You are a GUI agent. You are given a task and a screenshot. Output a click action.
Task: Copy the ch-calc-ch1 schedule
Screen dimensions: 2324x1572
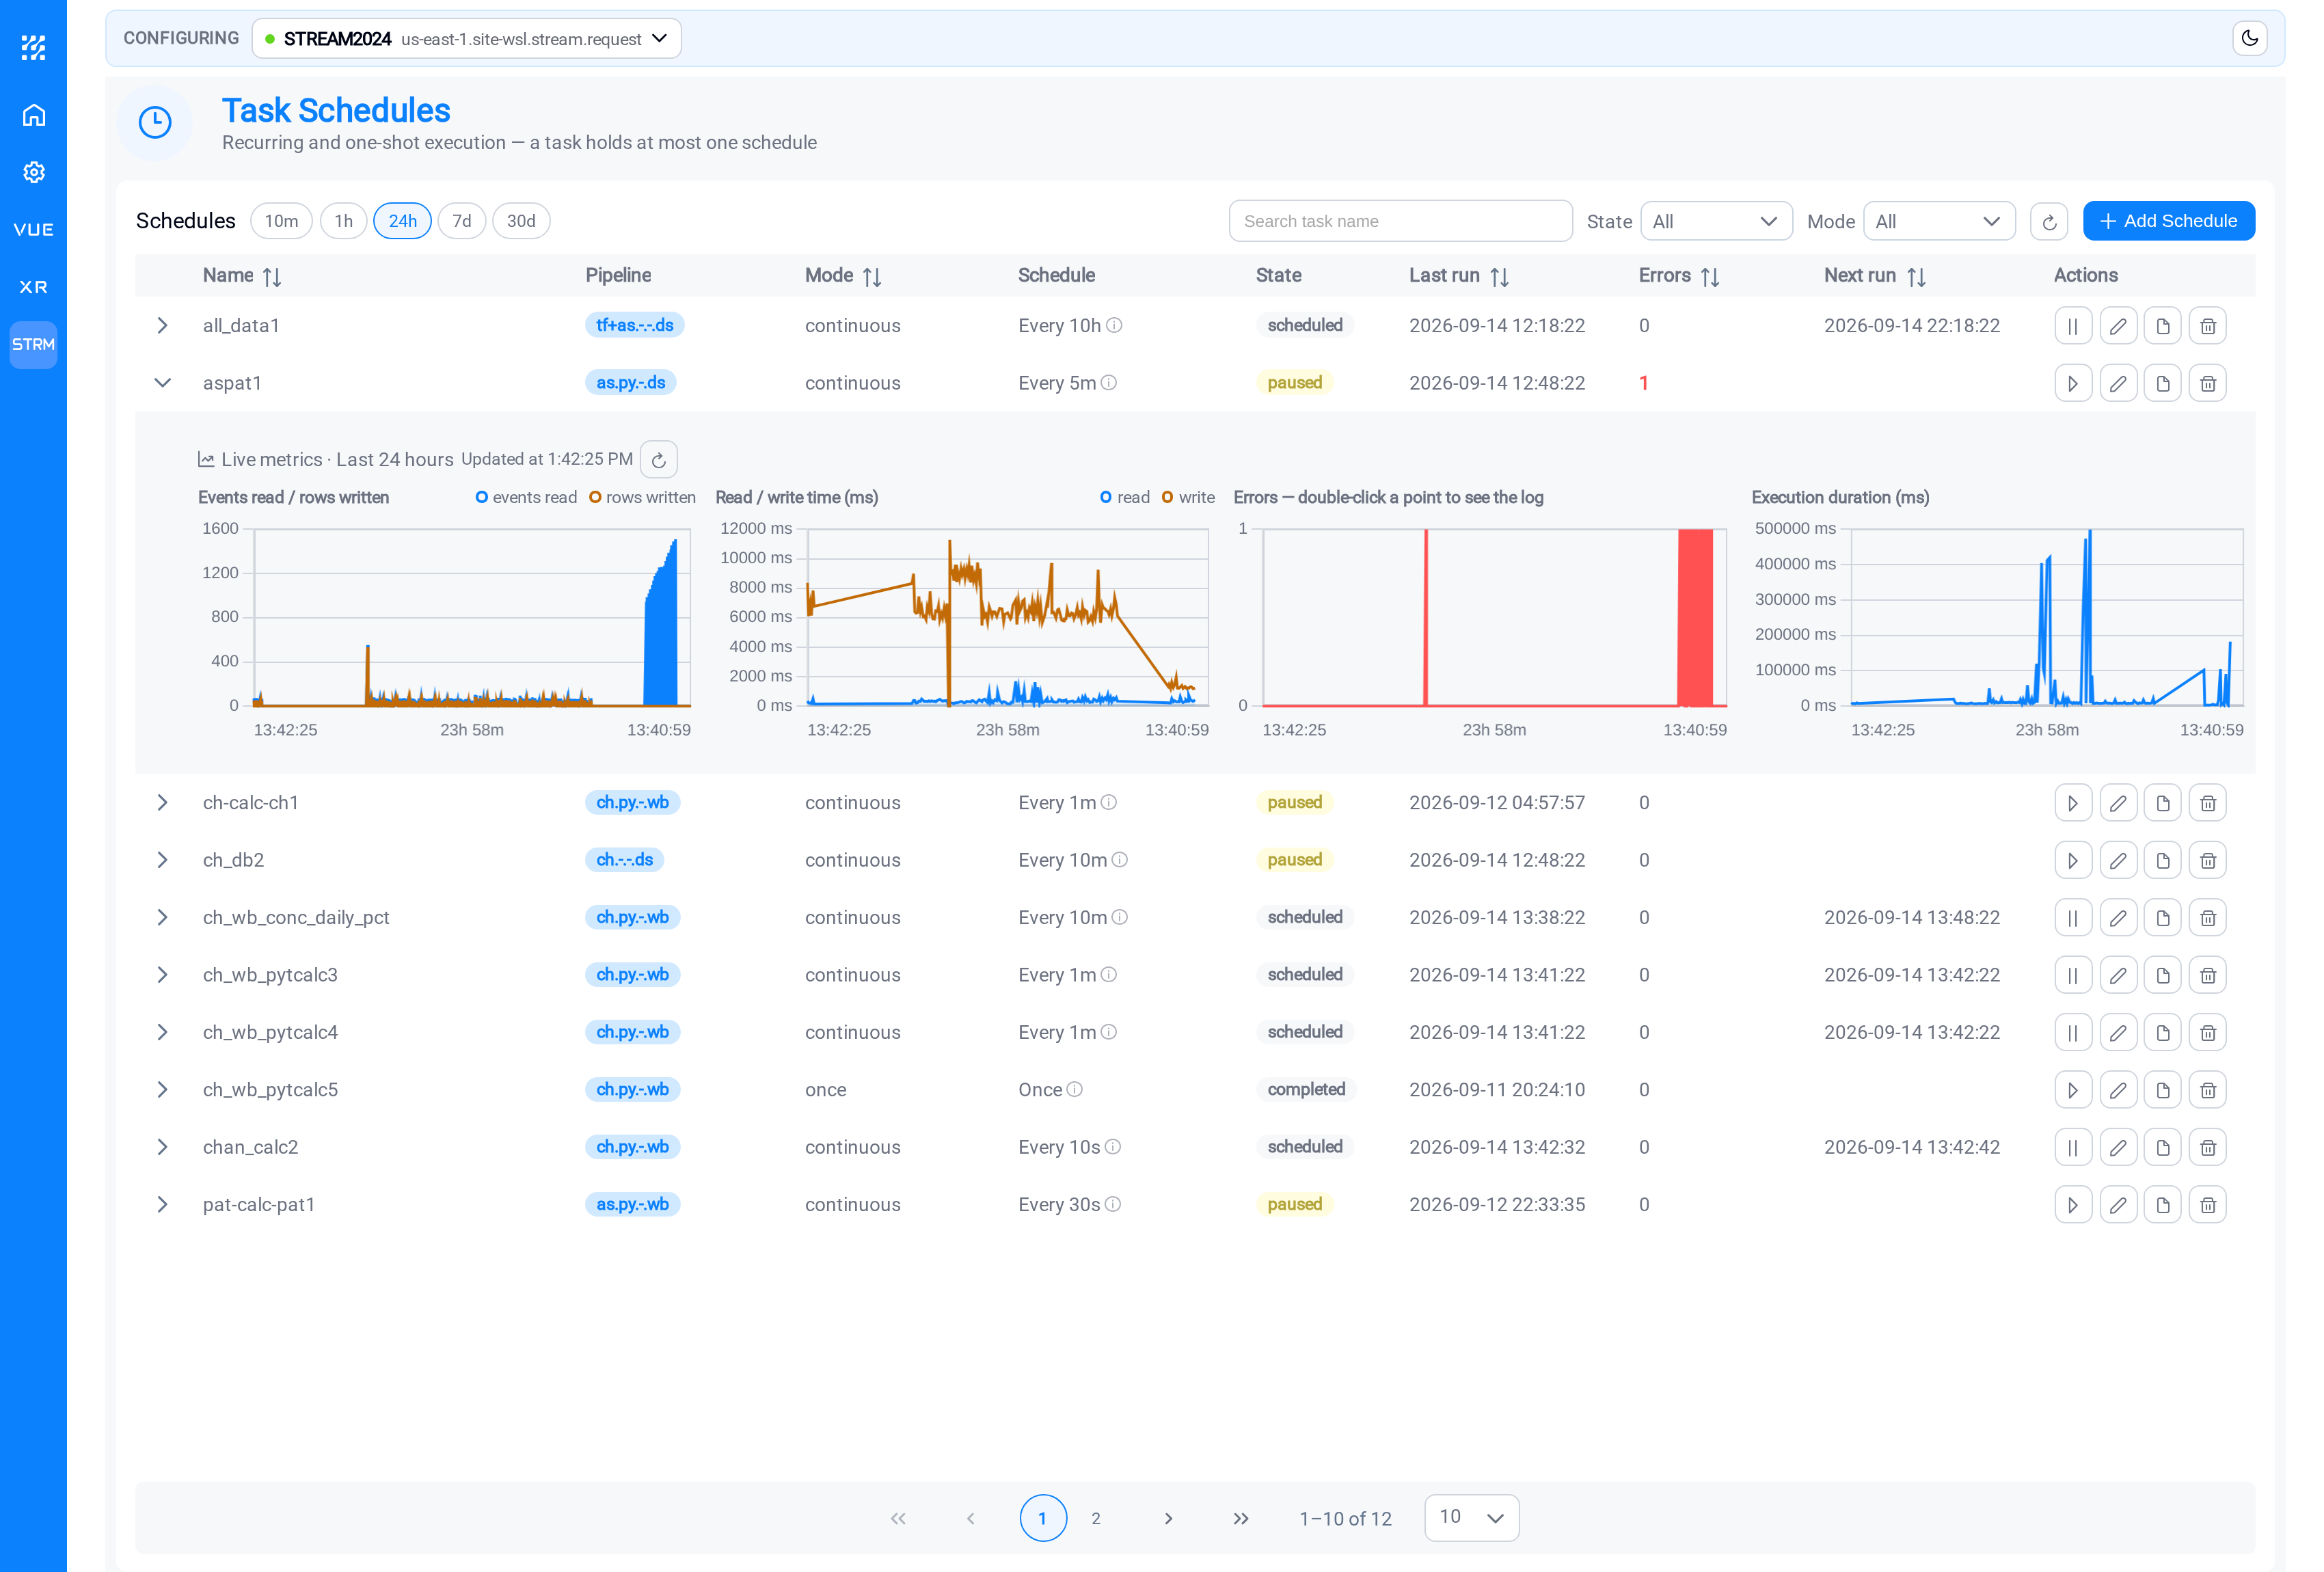click(x=2163, y=803)
